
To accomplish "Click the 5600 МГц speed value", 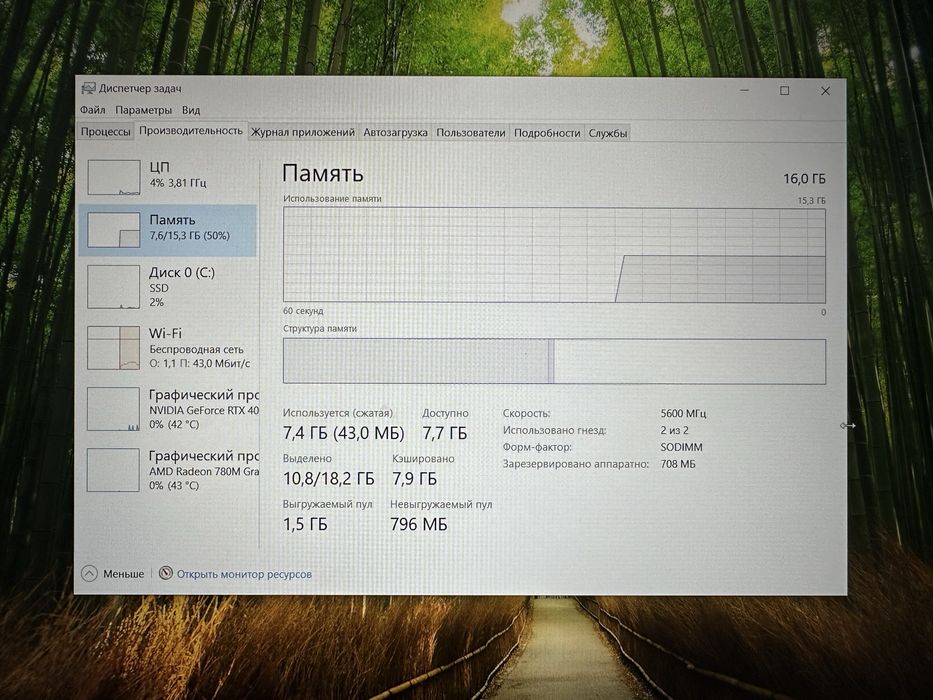I will click(x=683, y=413).
